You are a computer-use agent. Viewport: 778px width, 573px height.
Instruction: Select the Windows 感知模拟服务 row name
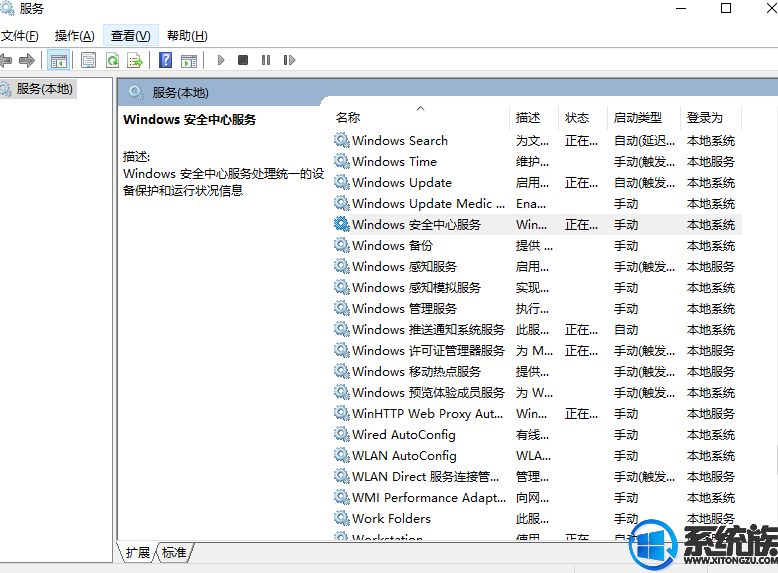point(416,287)
